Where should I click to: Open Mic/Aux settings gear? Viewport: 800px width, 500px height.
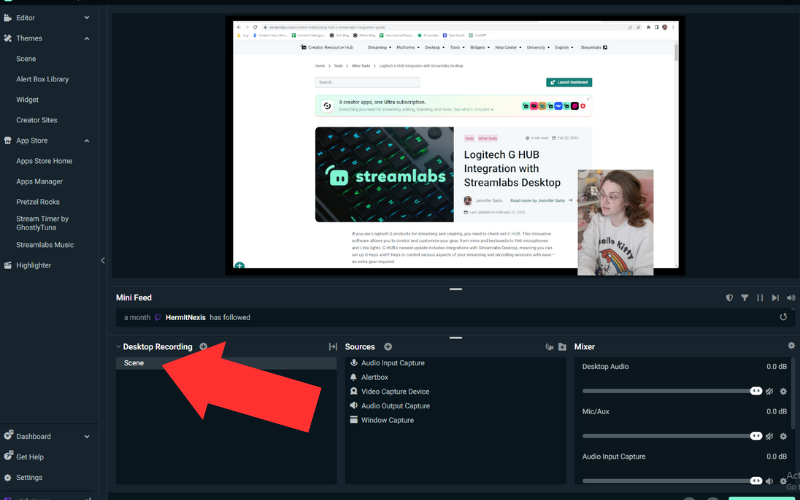pyautogui.click(x=783, y=436)
